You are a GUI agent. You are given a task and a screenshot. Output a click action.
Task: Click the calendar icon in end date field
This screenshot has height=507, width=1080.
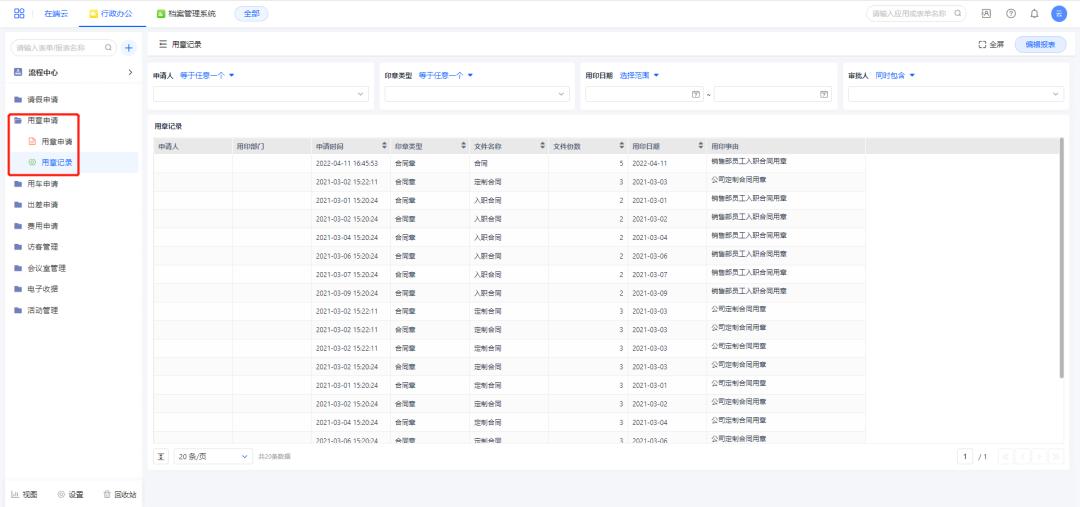click(824, 94)
